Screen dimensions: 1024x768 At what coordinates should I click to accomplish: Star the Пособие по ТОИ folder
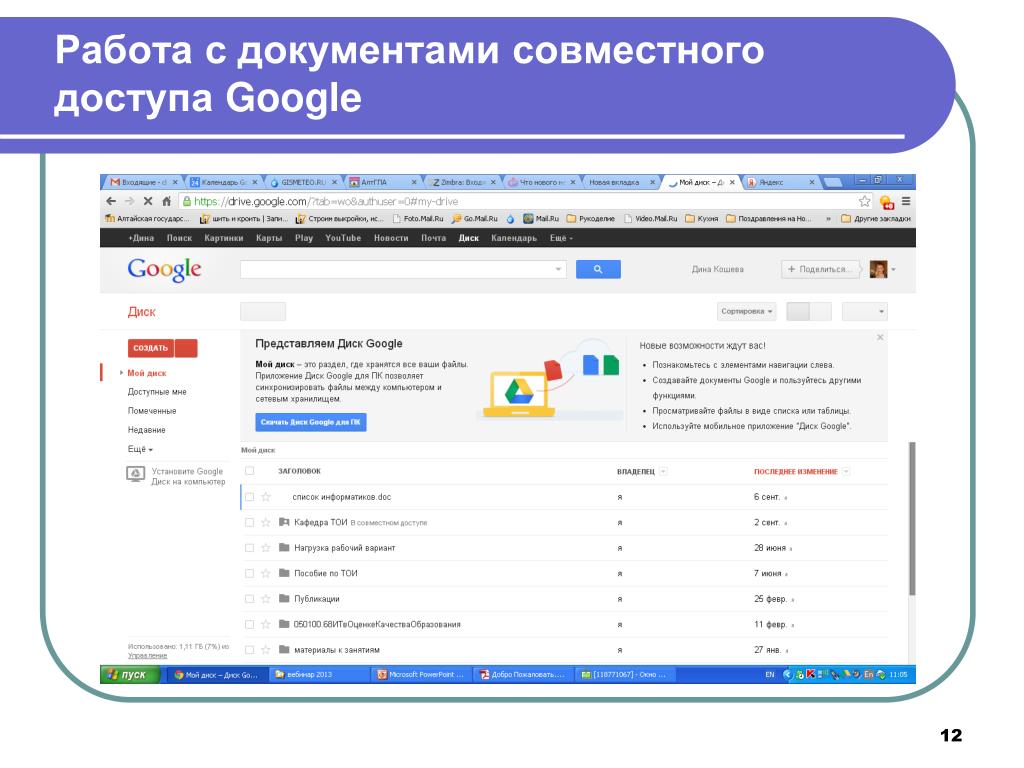click(x=266, y=573)
